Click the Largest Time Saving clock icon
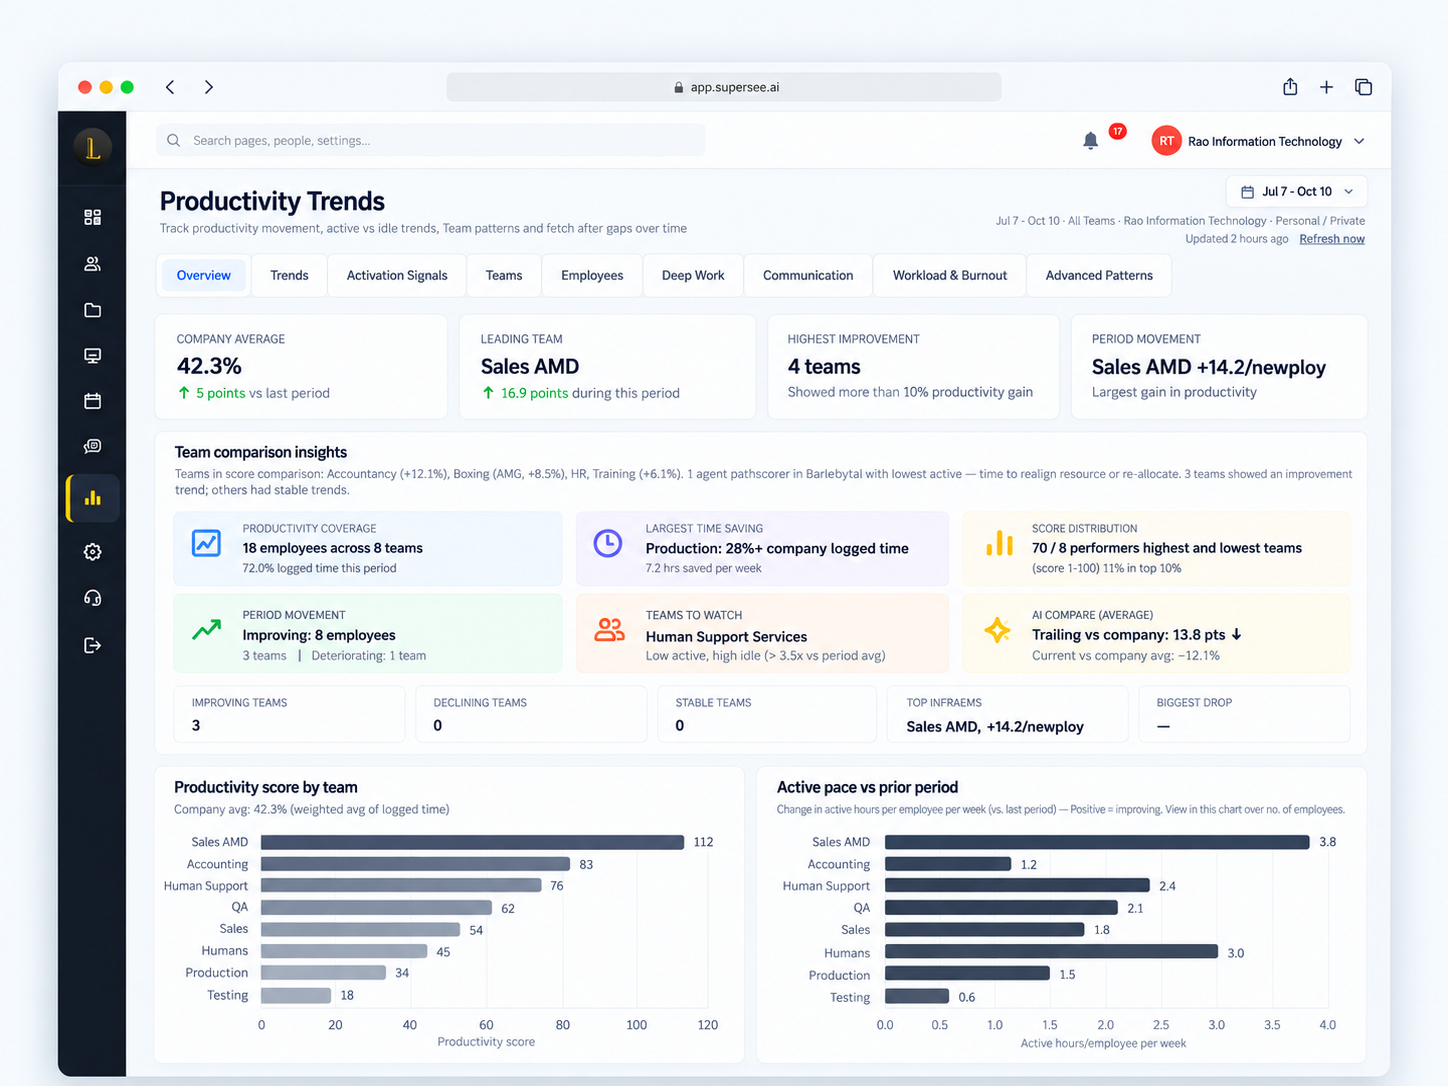The width and height of the screenshot is (1448, 1086). click(608, 543)
